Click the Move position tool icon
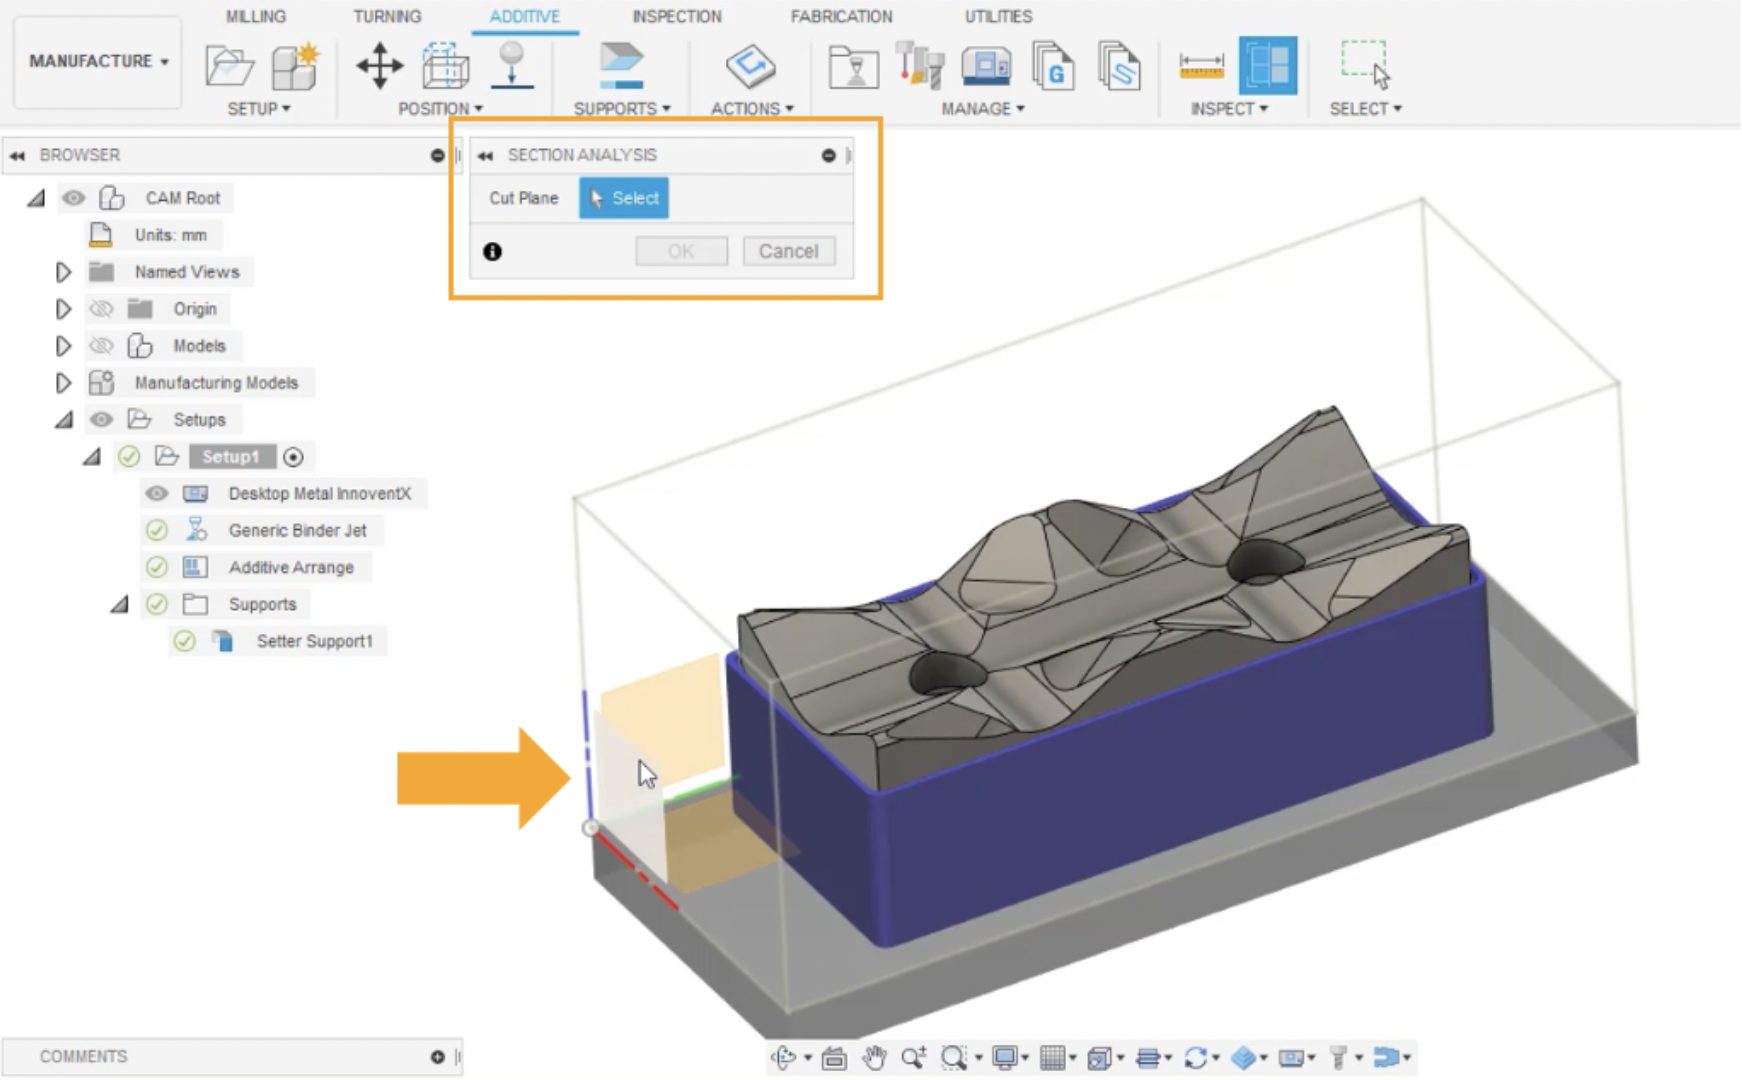The width and height of the screenshot is (1742, 1080). click(x=380, y=66)
